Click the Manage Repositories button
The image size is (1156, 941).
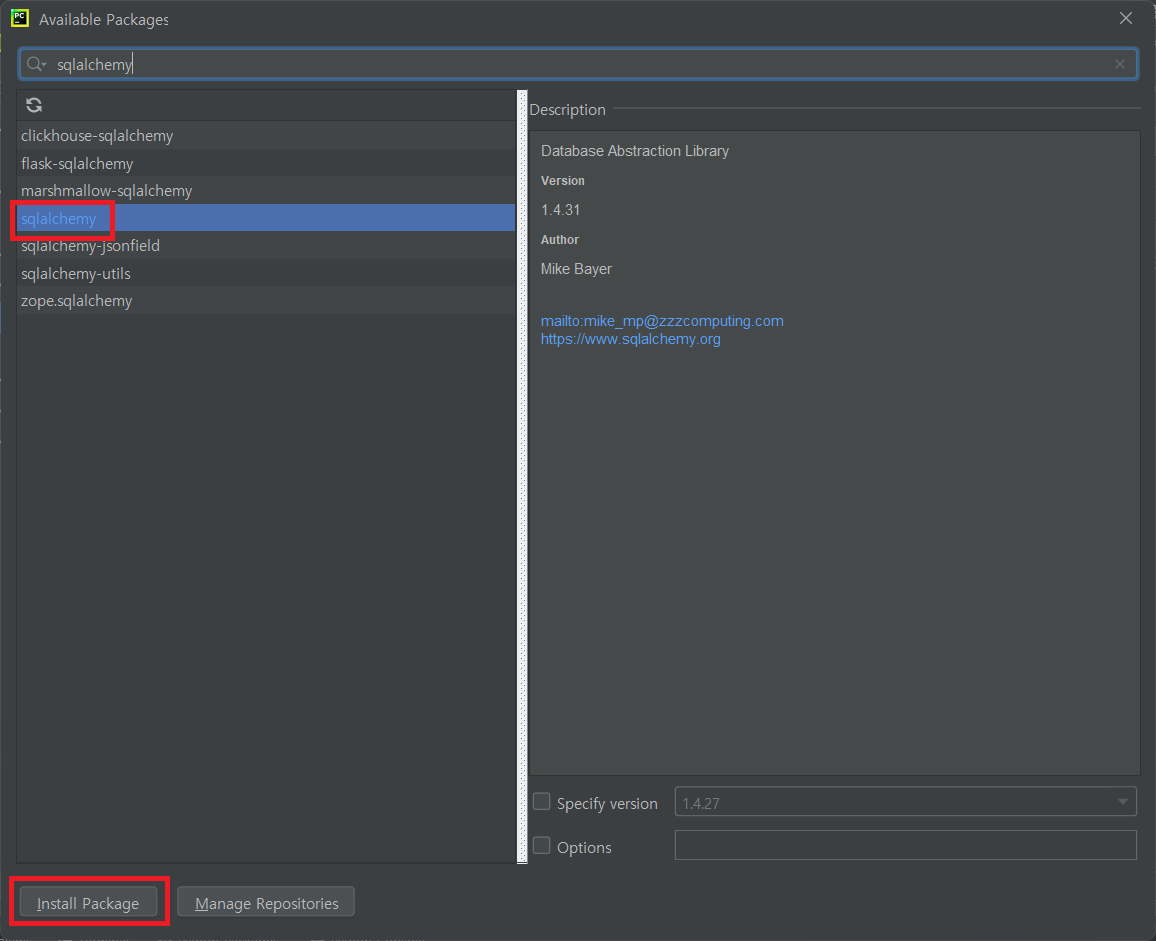266,902
